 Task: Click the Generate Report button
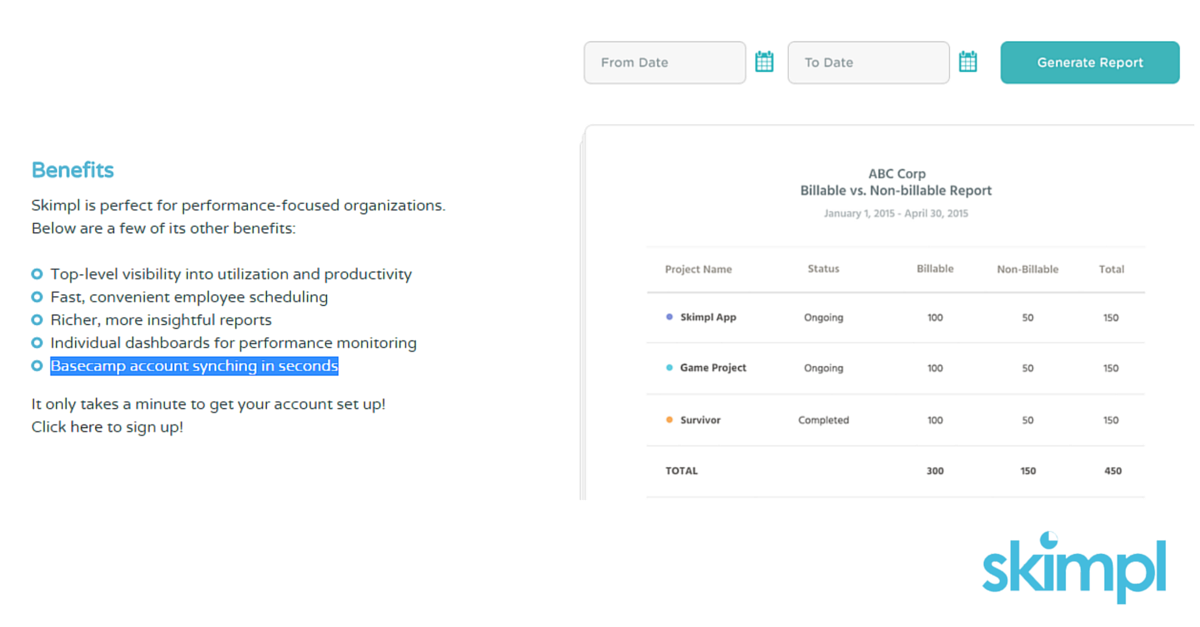coord(1089,62)
